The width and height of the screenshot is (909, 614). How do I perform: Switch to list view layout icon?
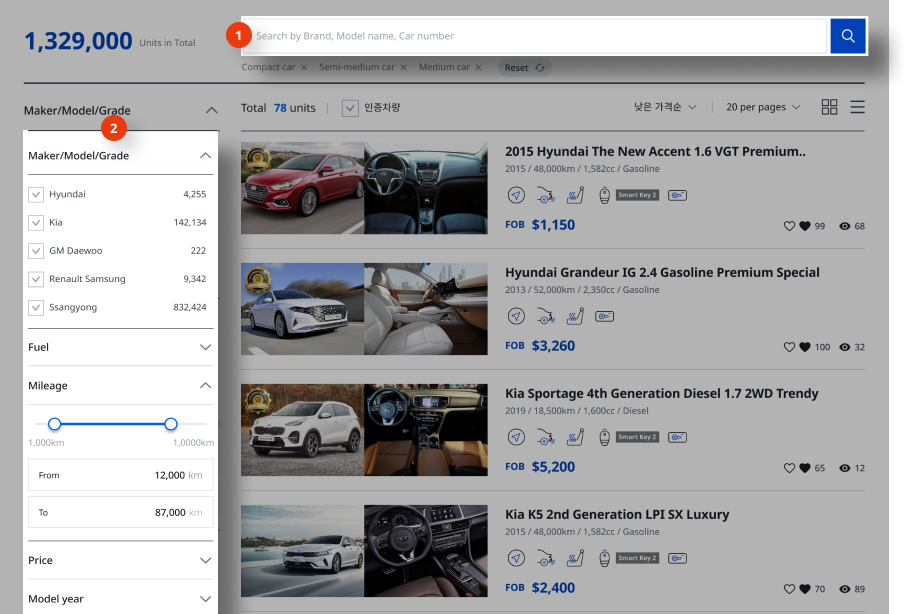click(x=857, y=107)
